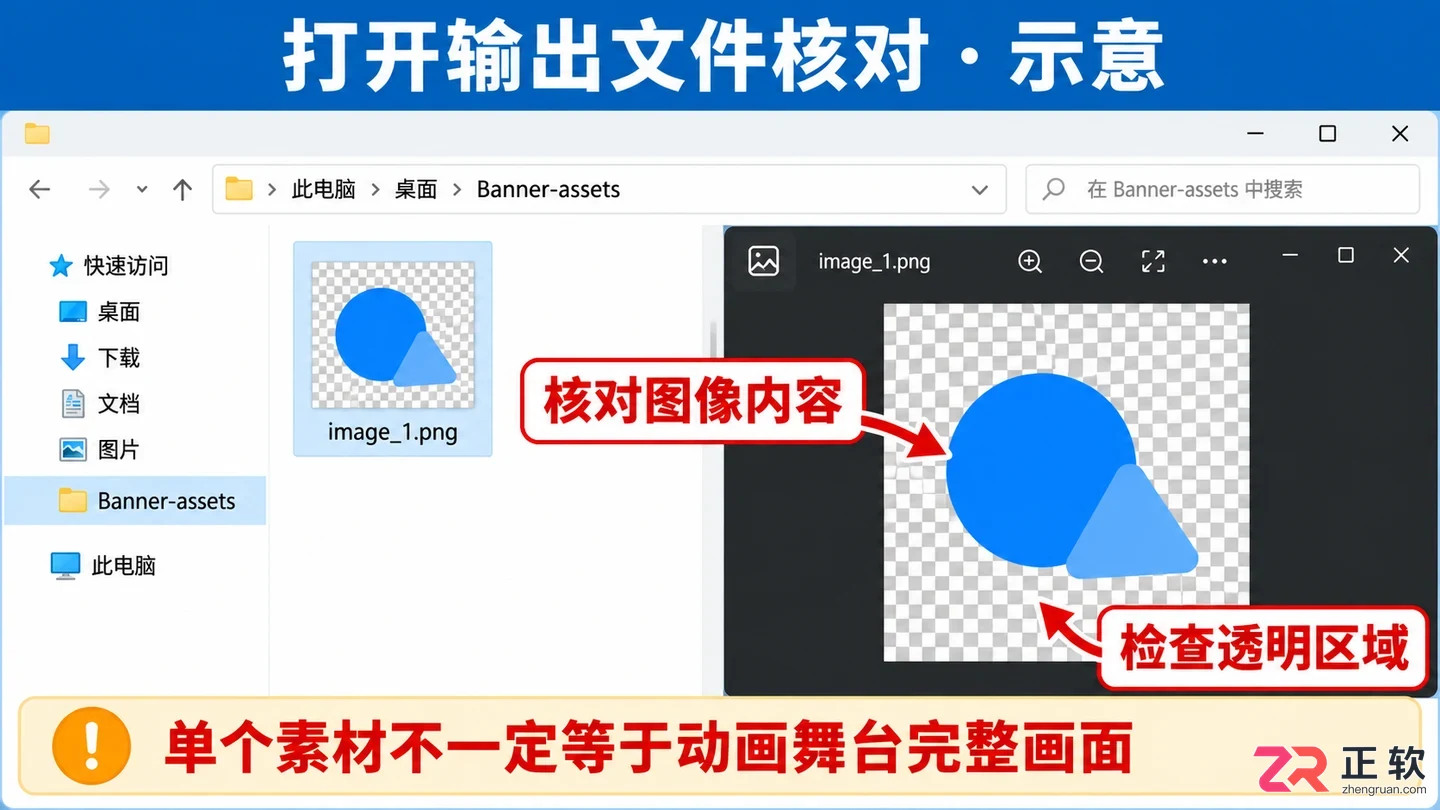Screen dimensions: 1440x810
Task: Click the image_1.png title in the image viewer
Action: 874,262
